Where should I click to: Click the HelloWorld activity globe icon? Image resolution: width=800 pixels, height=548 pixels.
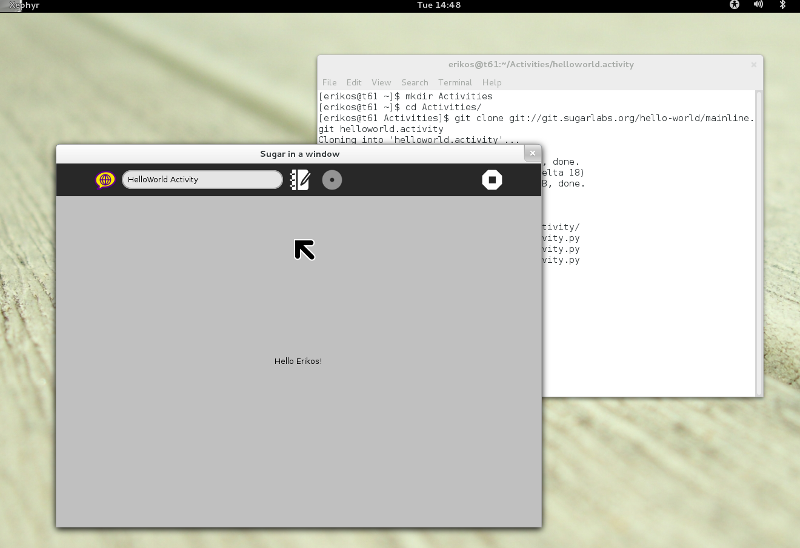(105, 180)
